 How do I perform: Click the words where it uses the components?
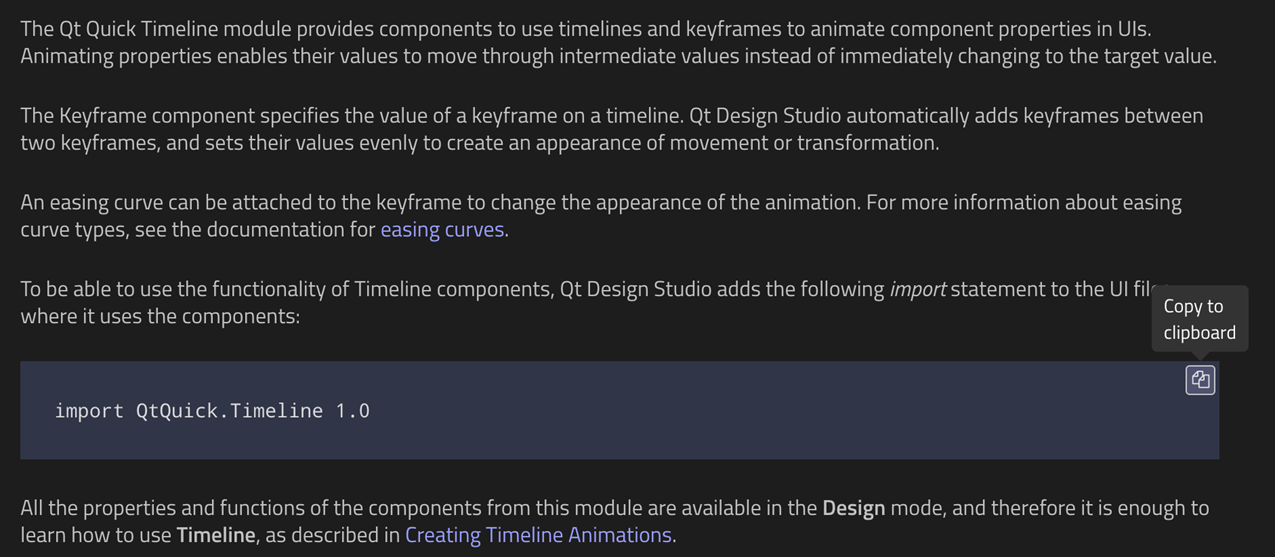click(160, 316)
